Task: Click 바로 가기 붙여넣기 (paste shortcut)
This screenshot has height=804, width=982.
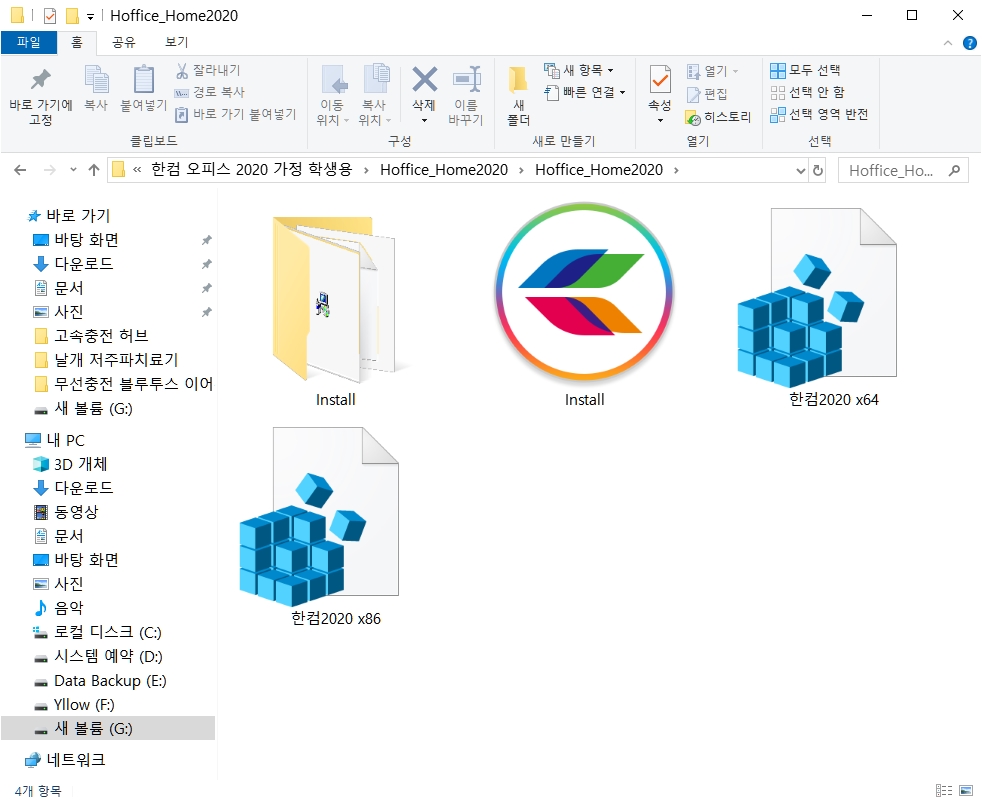Action: 235,115
